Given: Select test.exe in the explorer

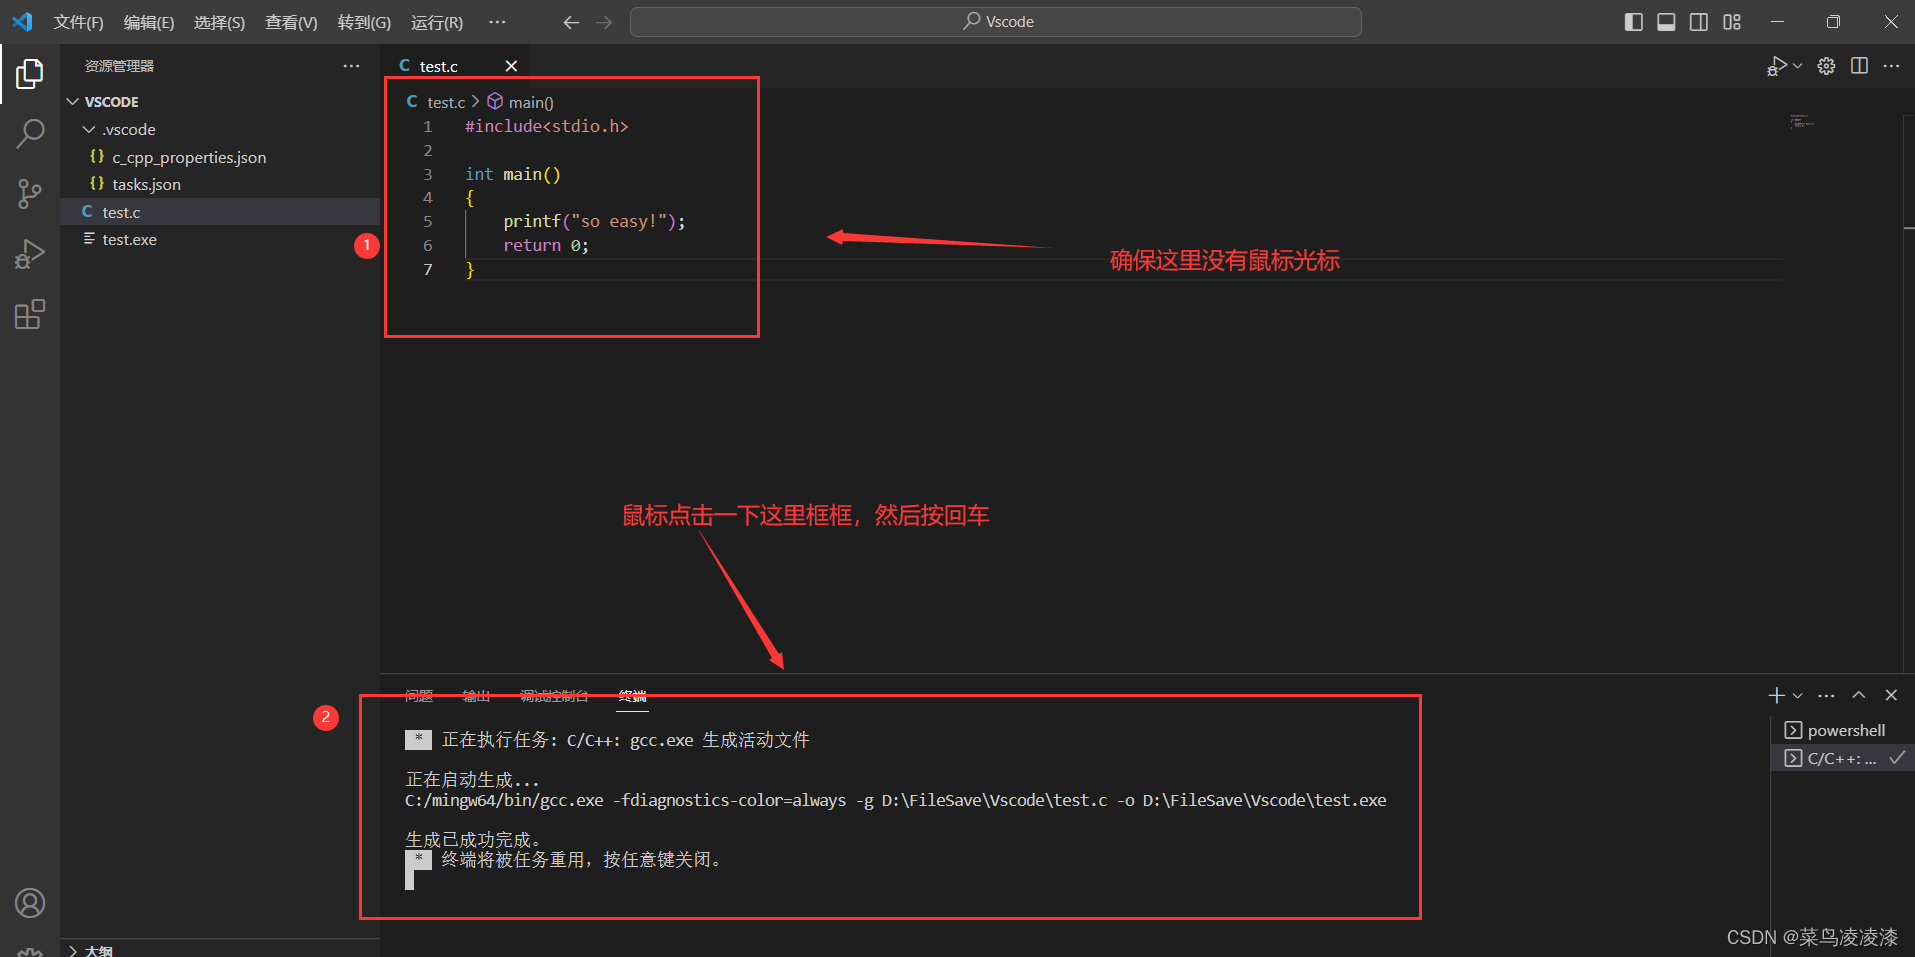Looking at the screenshot, I should click(x=220, y=239).
